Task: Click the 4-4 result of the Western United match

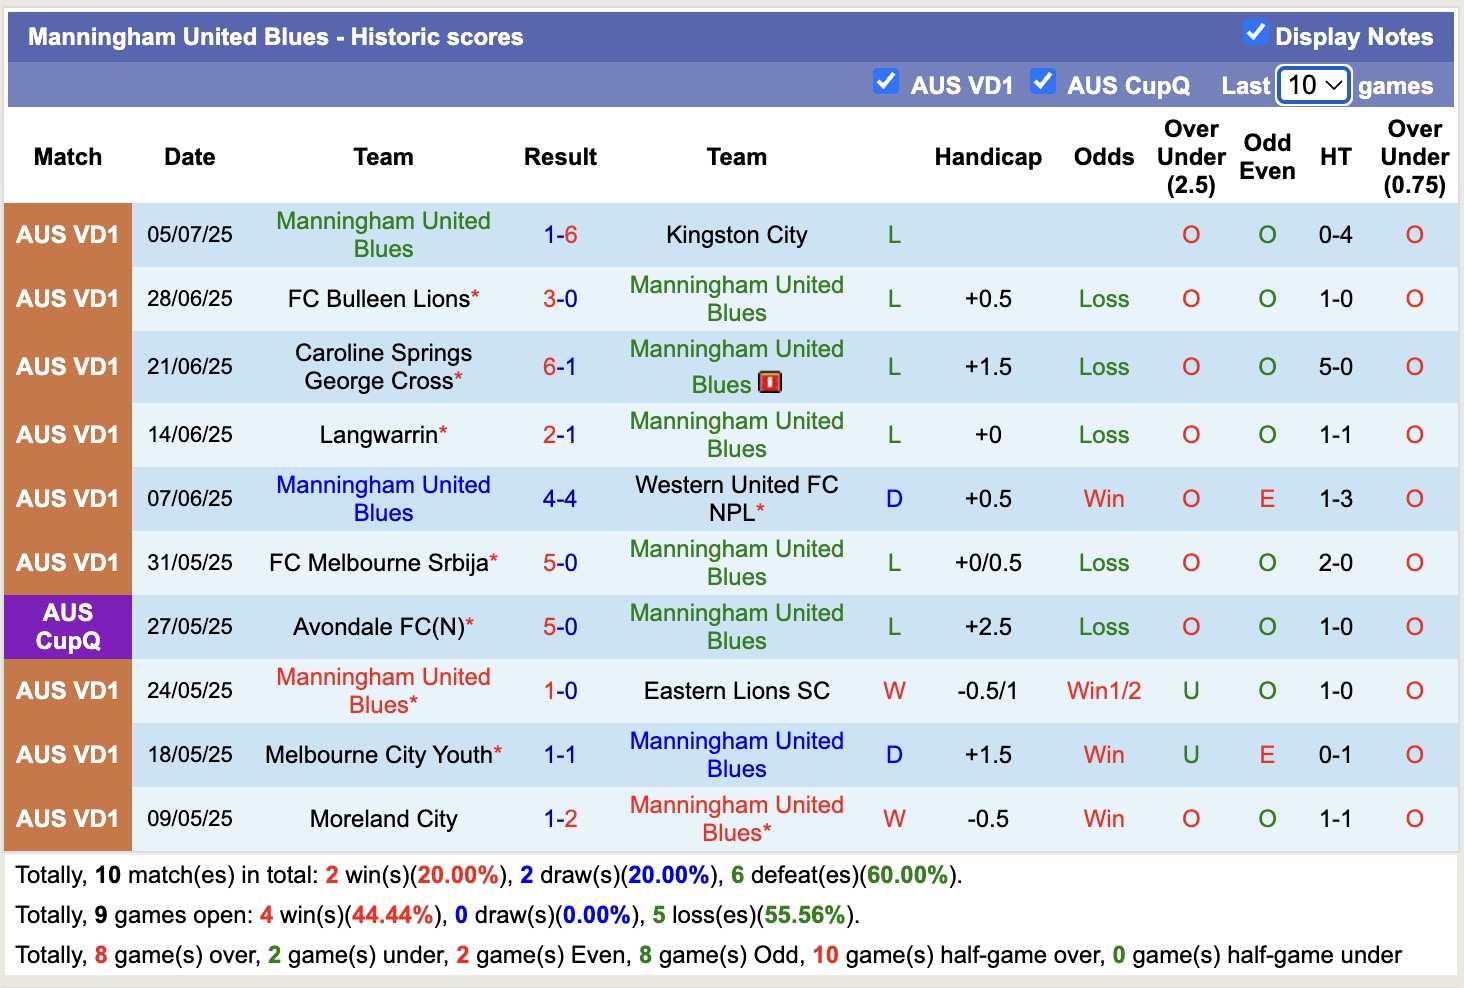Action: [560, 498]
